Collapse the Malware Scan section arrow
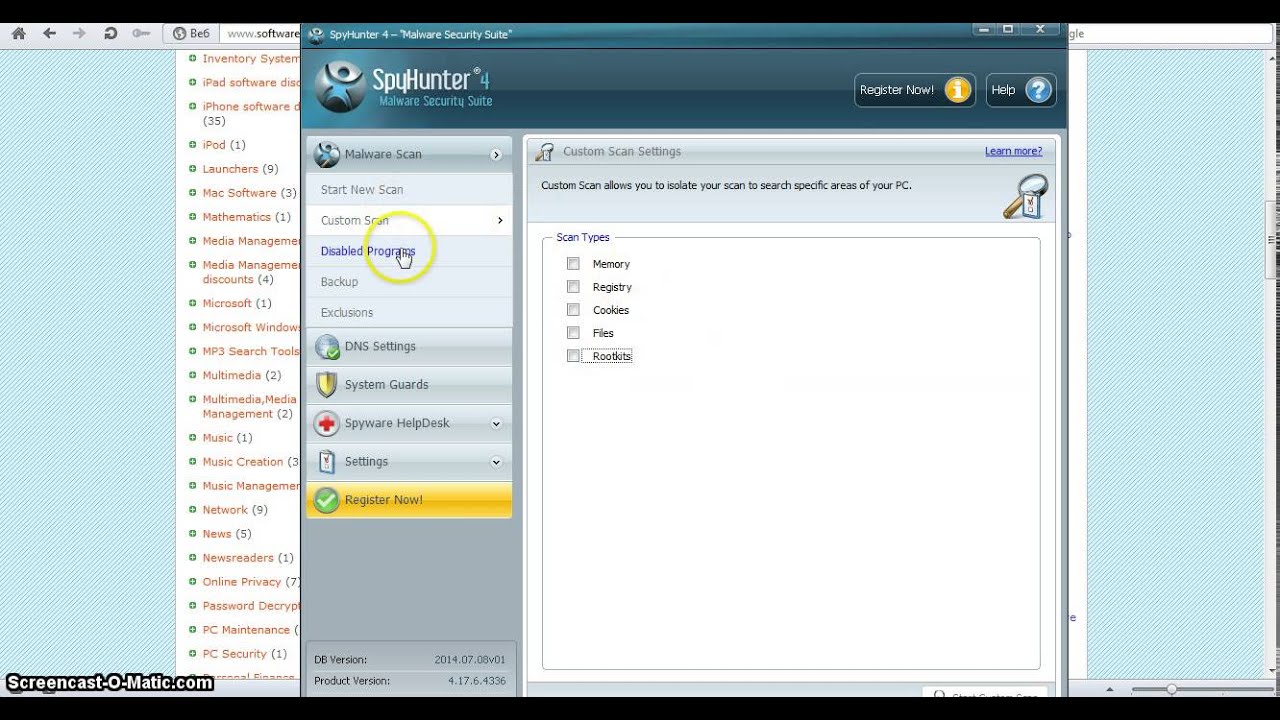The height and width of the screenshot is (720, 1280). point(496,155)
